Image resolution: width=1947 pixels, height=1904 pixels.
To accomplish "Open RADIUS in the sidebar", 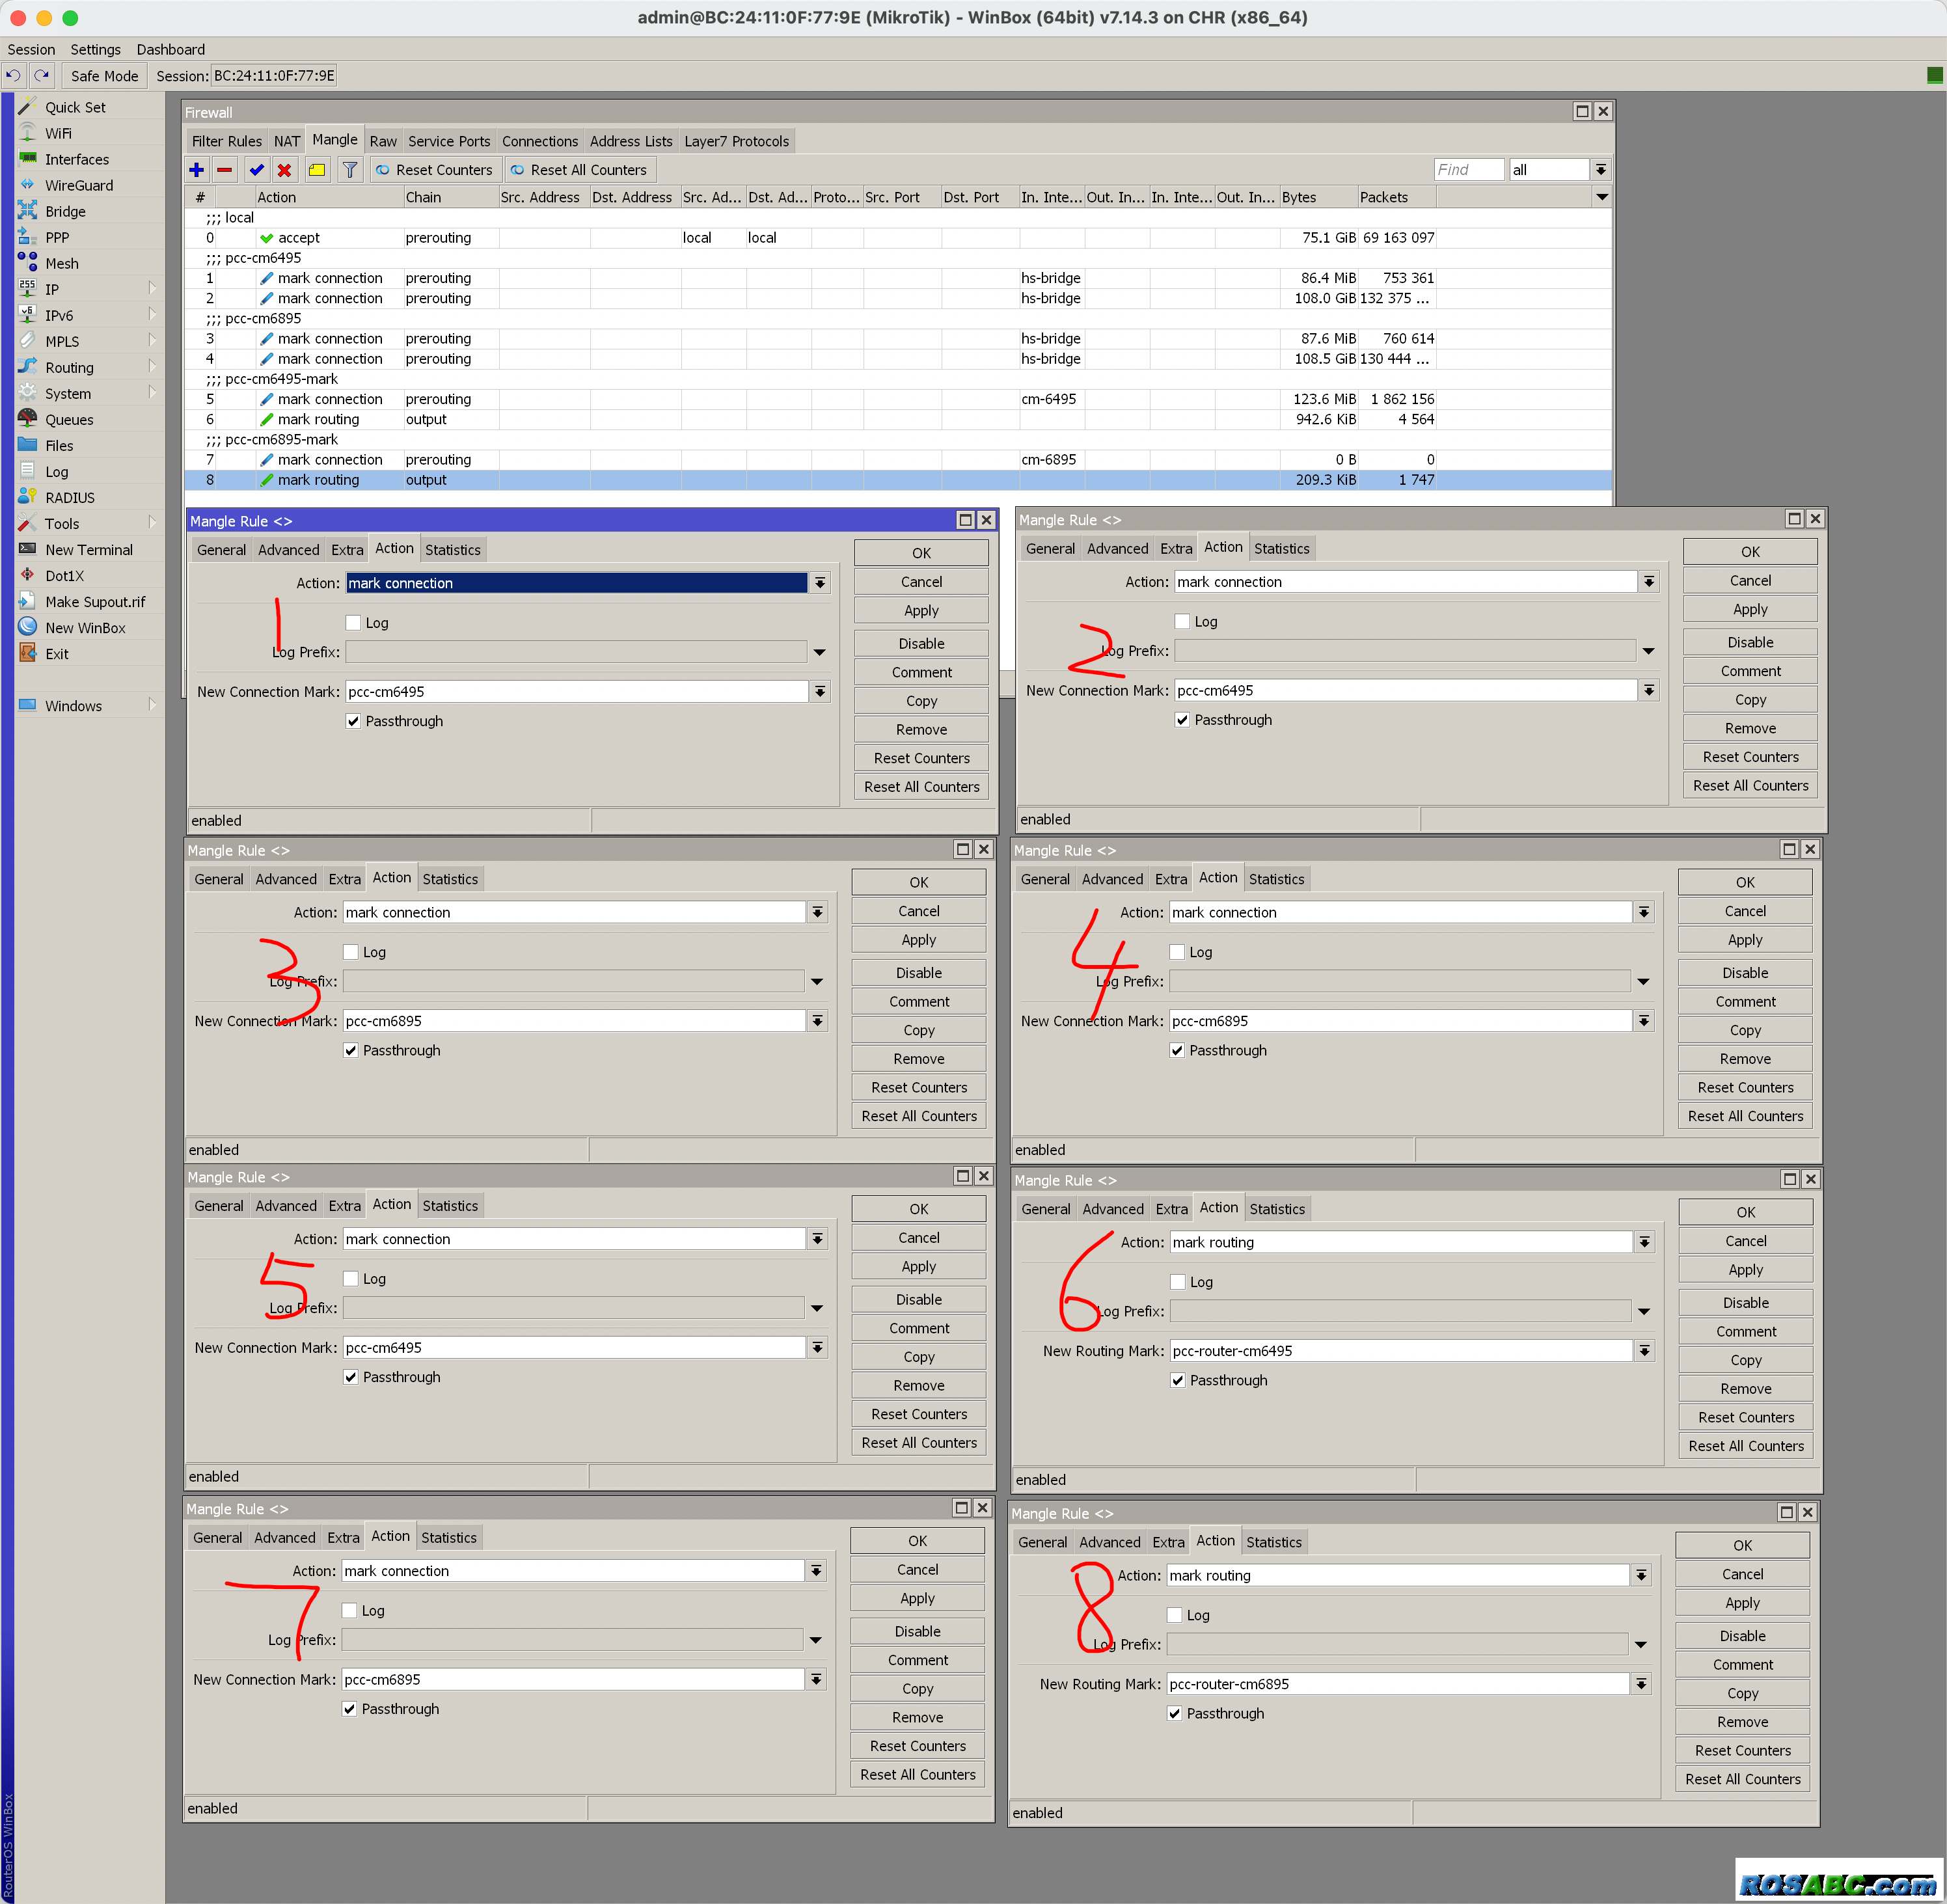I will 70,498.
